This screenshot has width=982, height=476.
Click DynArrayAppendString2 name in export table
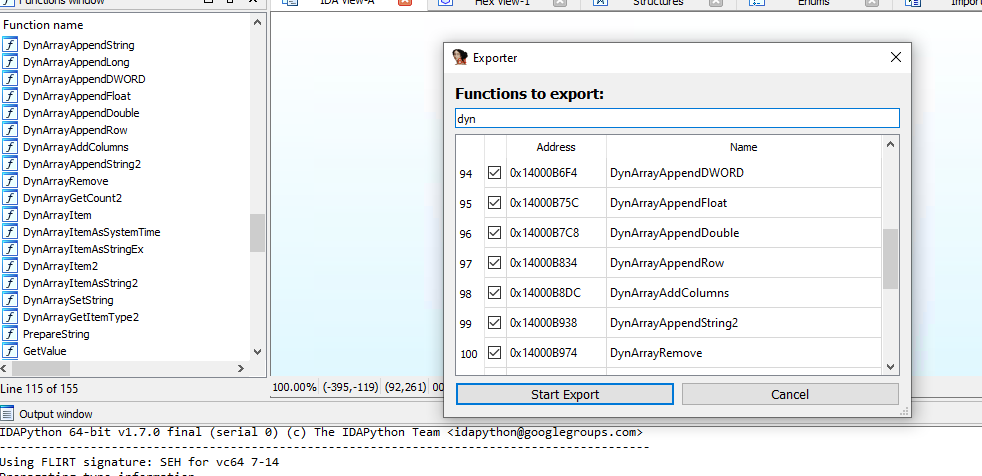674,323
